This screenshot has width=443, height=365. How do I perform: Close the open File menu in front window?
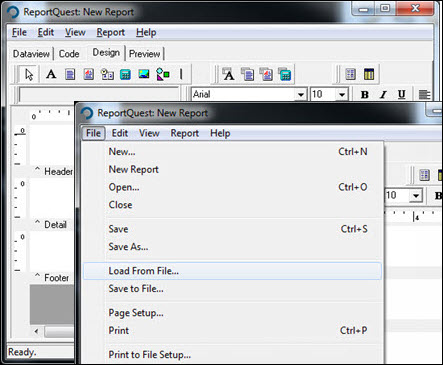coord(93,133)
